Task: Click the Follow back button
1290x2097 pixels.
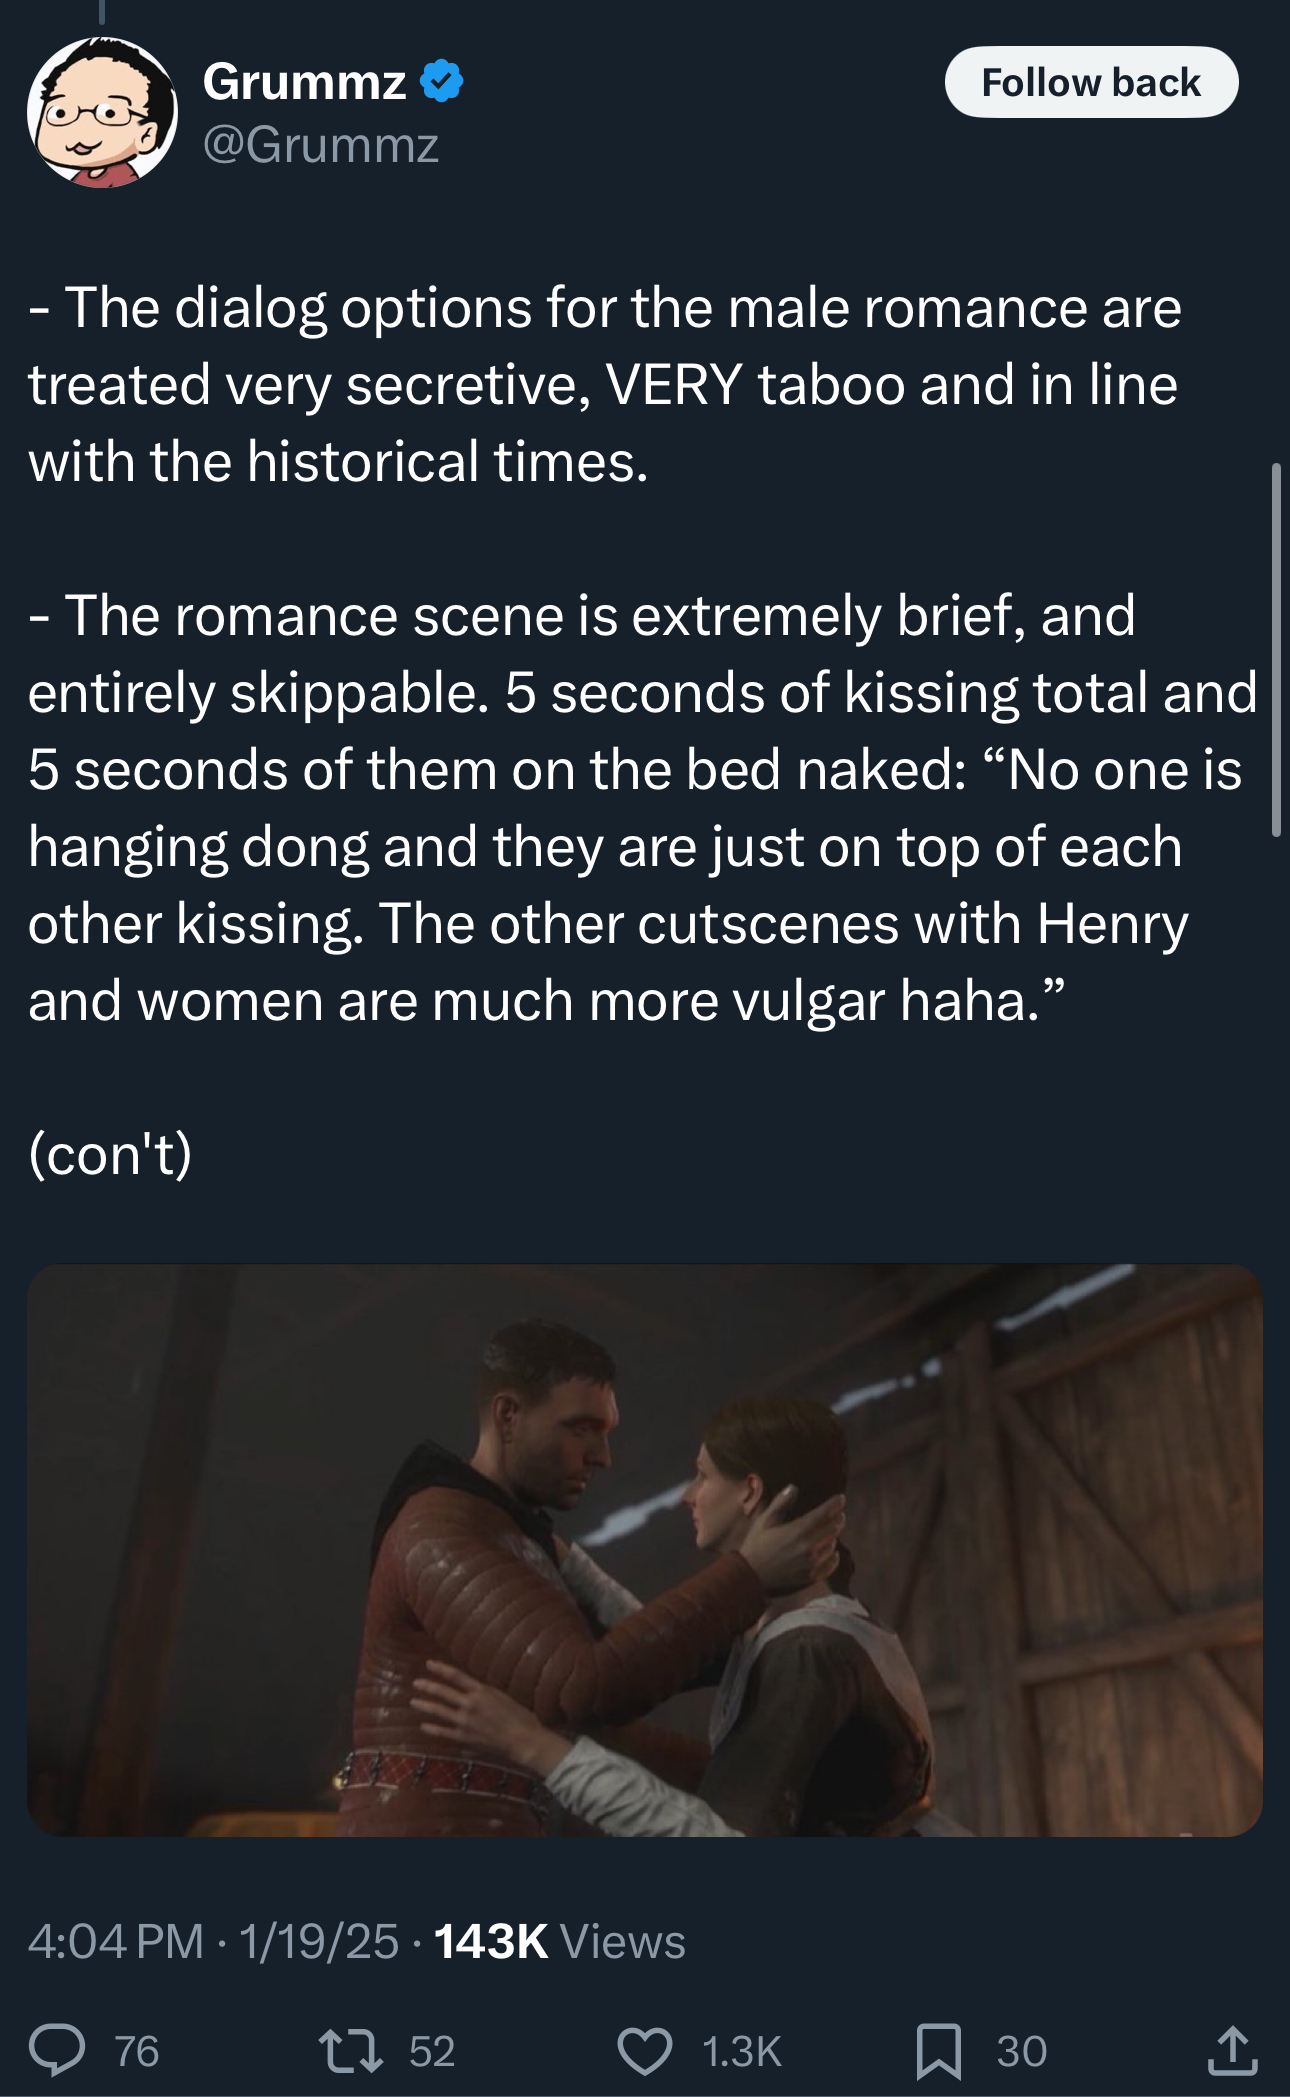Action: click(x=1091, y=82)
